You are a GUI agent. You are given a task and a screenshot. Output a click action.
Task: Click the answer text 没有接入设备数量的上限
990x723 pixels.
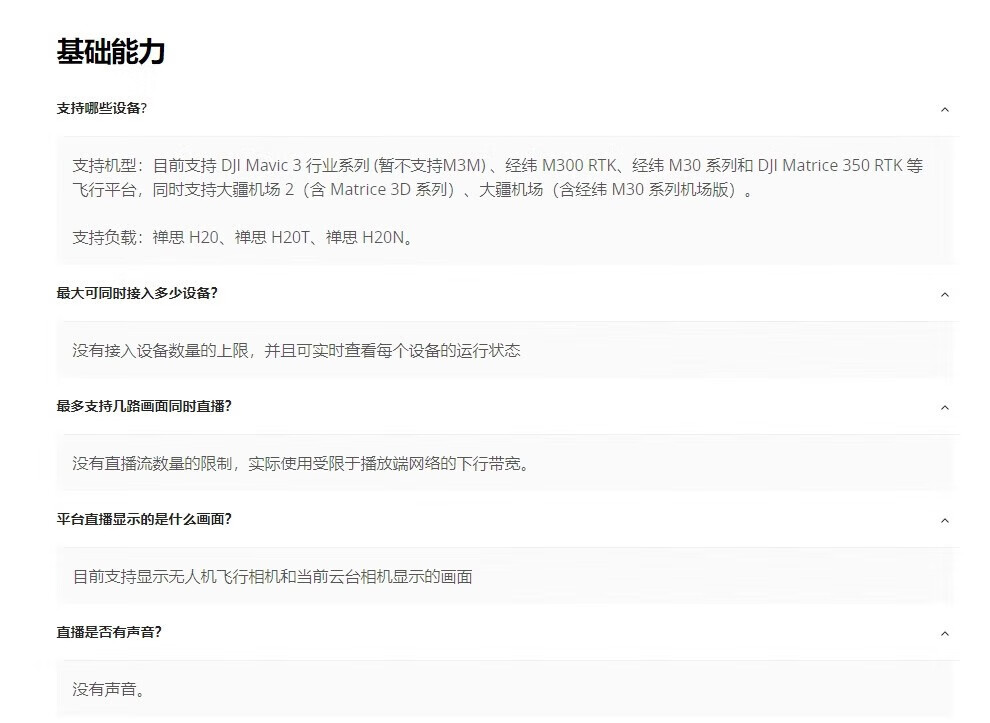coord(296,351)
